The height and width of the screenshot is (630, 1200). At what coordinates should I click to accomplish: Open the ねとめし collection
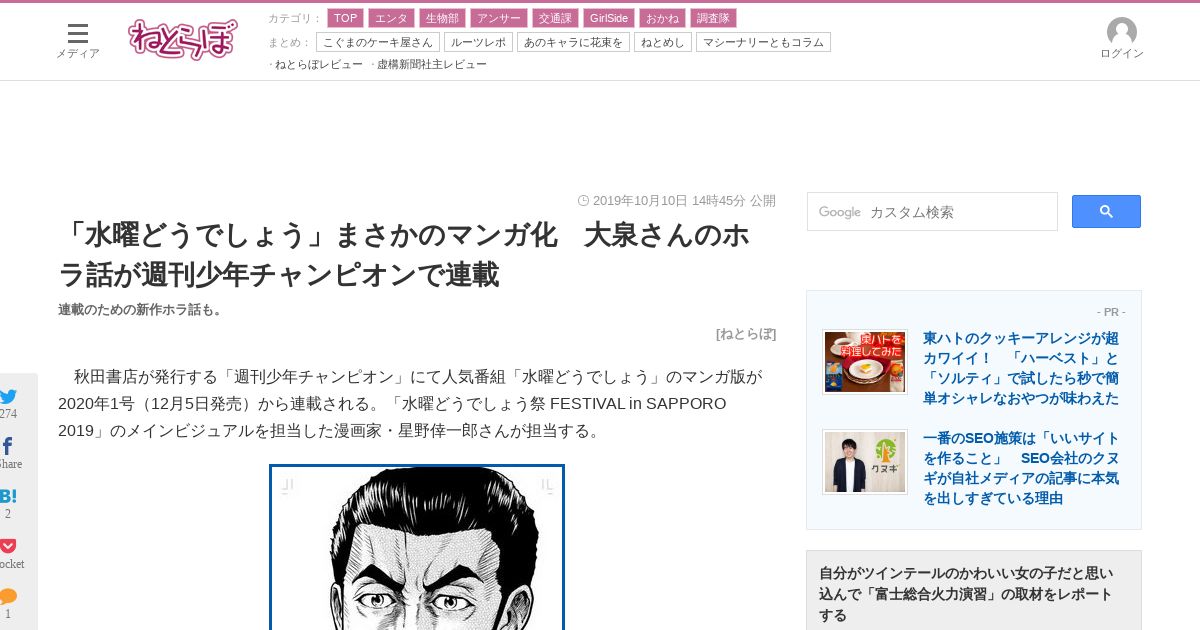[x=663, y=42]
